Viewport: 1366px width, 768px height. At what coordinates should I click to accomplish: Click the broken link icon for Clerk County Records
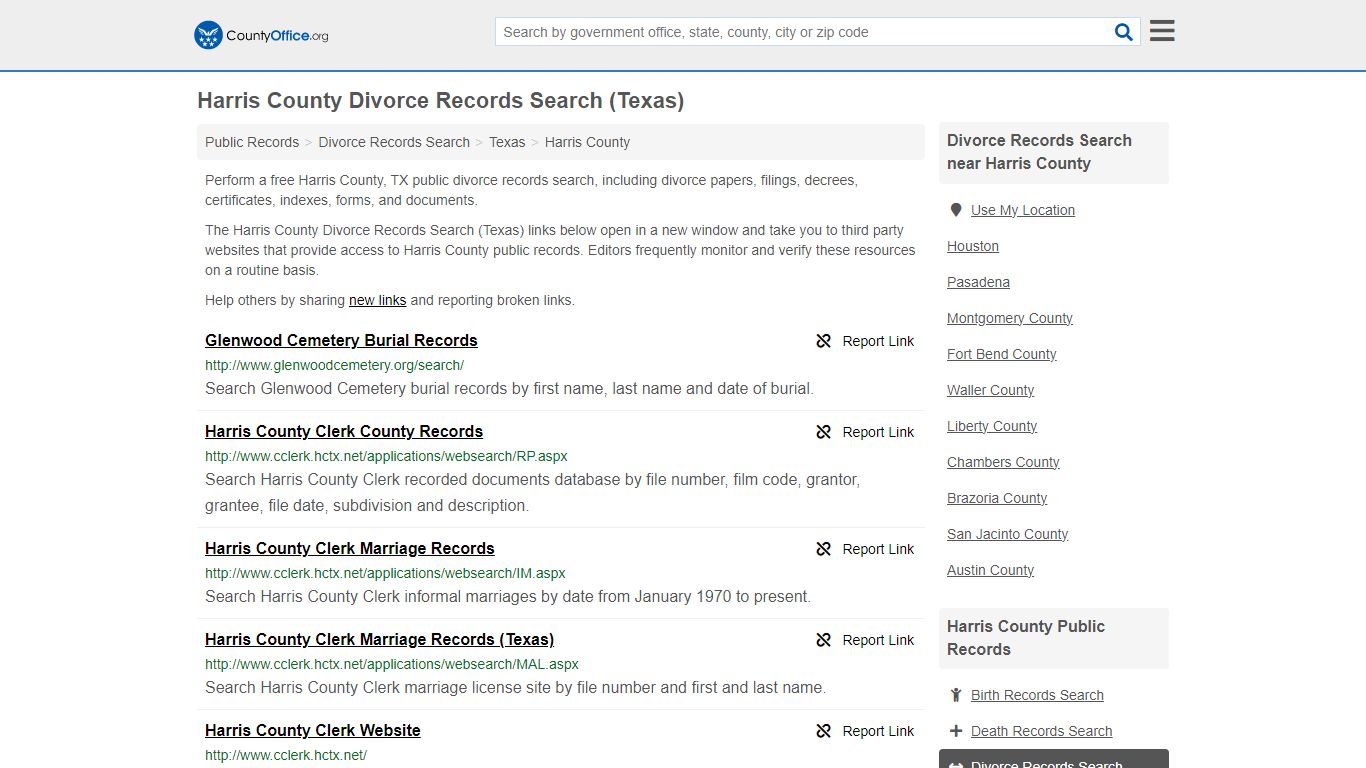click(x=824, y=432)
